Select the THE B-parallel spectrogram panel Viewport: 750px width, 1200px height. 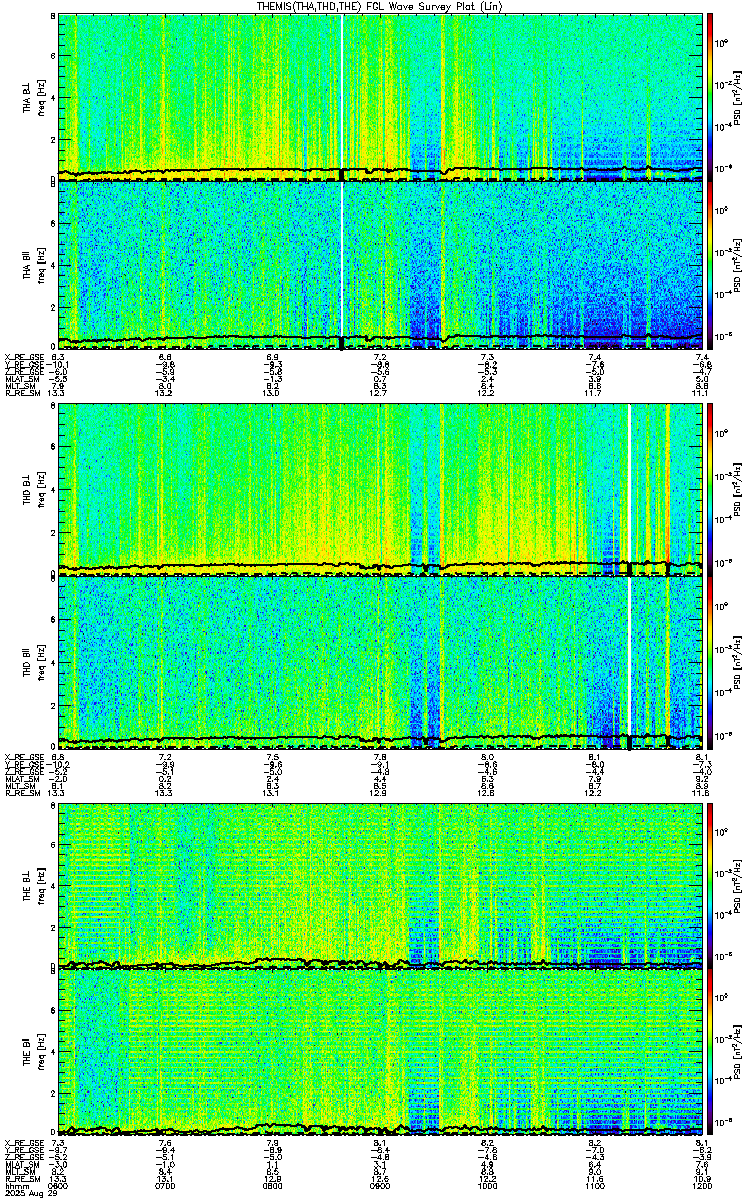pos(380,1052)
